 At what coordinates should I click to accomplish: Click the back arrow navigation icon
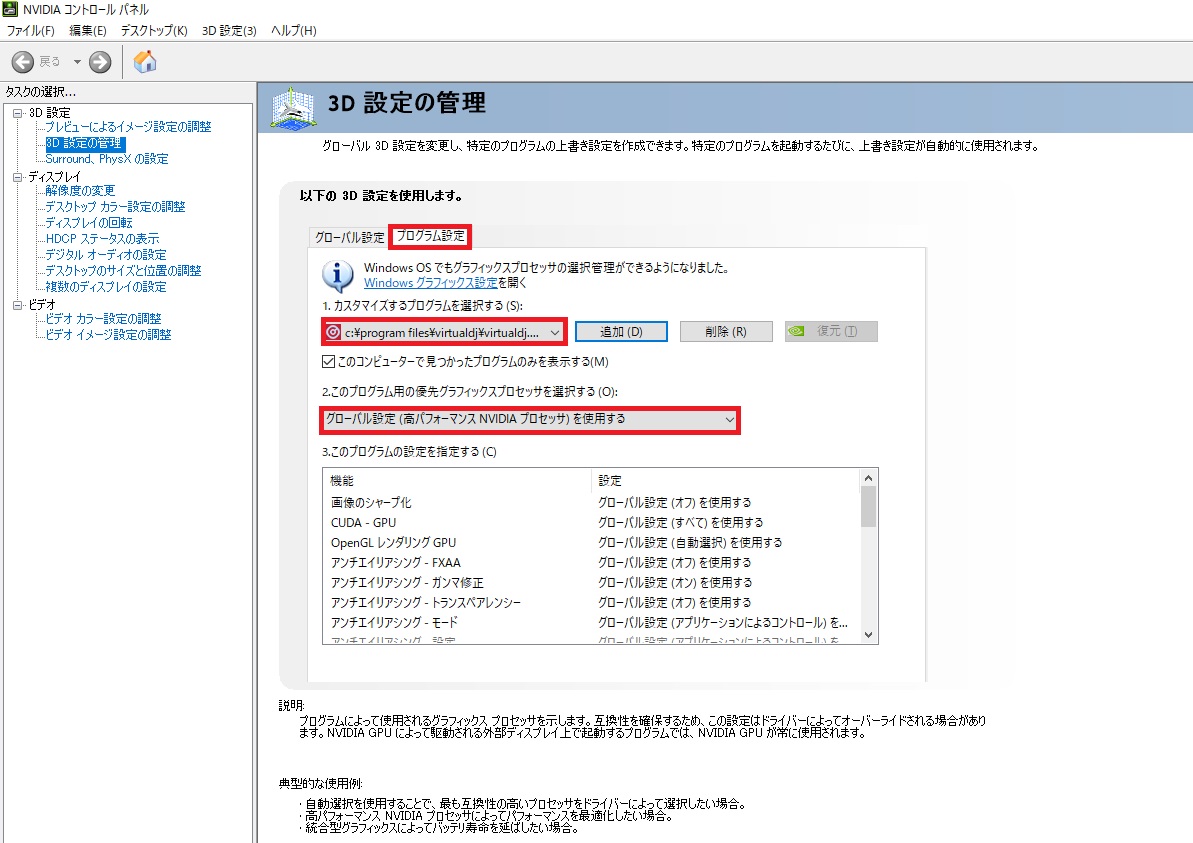pyautogui.click(x=23, y=62)
